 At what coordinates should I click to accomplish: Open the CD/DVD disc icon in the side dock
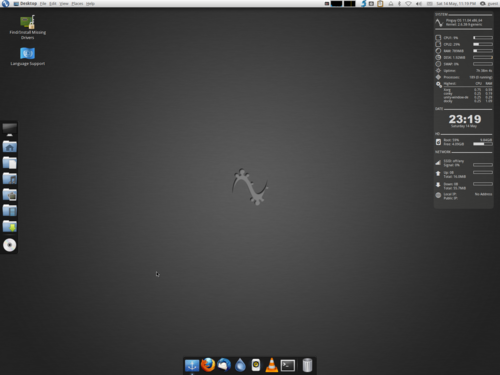coord(10,245)
